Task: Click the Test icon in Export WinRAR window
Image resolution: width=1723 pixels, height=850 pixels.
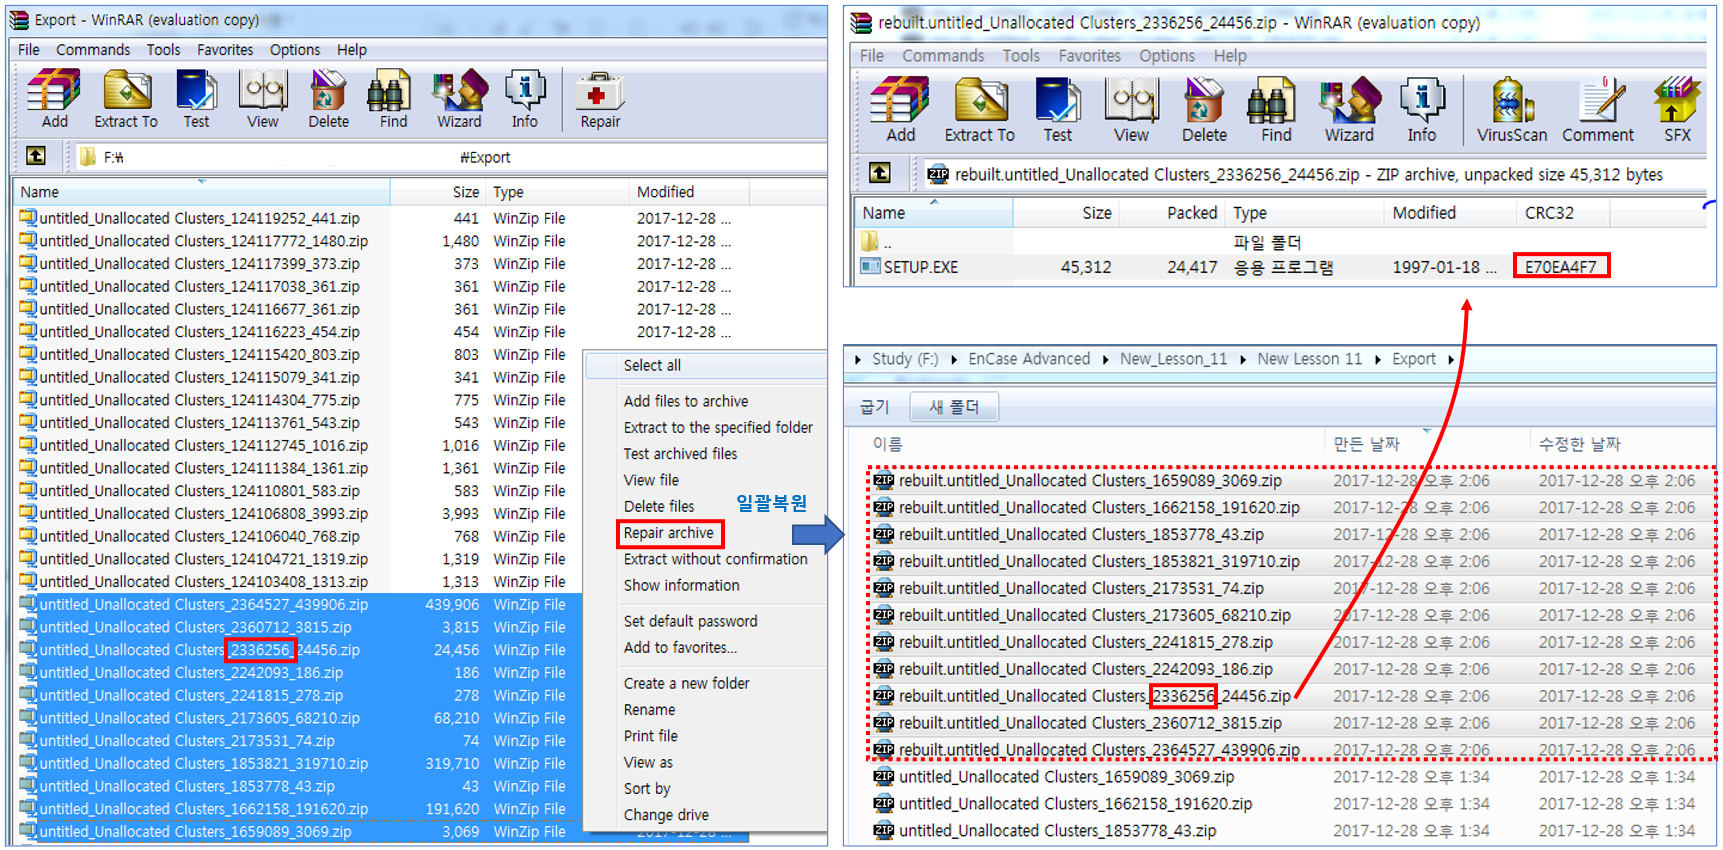Action: tap(196, 99)
